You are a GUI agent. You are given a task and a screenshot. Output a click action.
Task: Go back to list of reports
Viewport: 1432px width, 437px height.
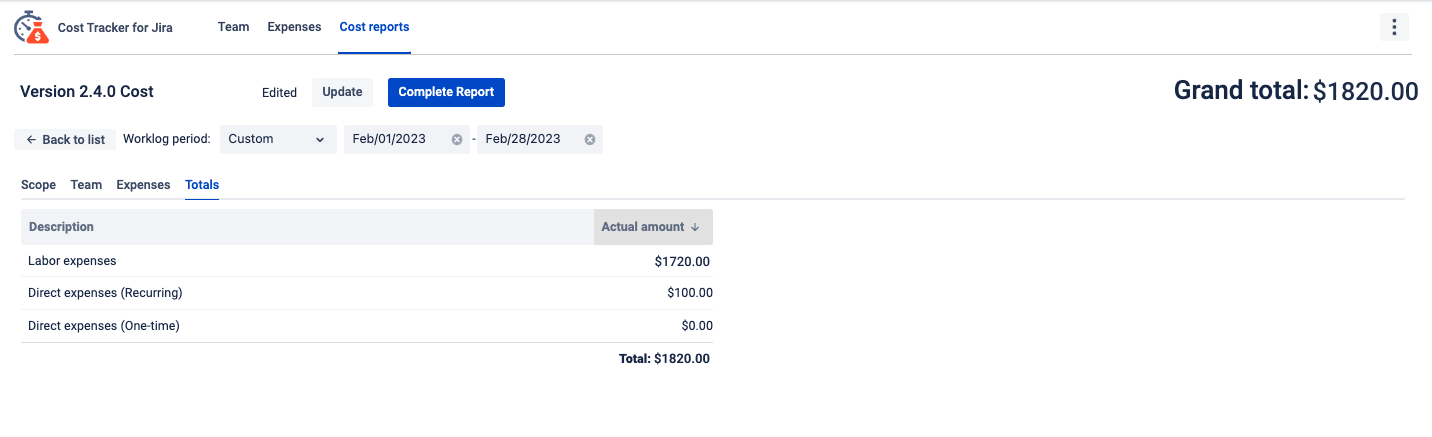pos(66,140)
